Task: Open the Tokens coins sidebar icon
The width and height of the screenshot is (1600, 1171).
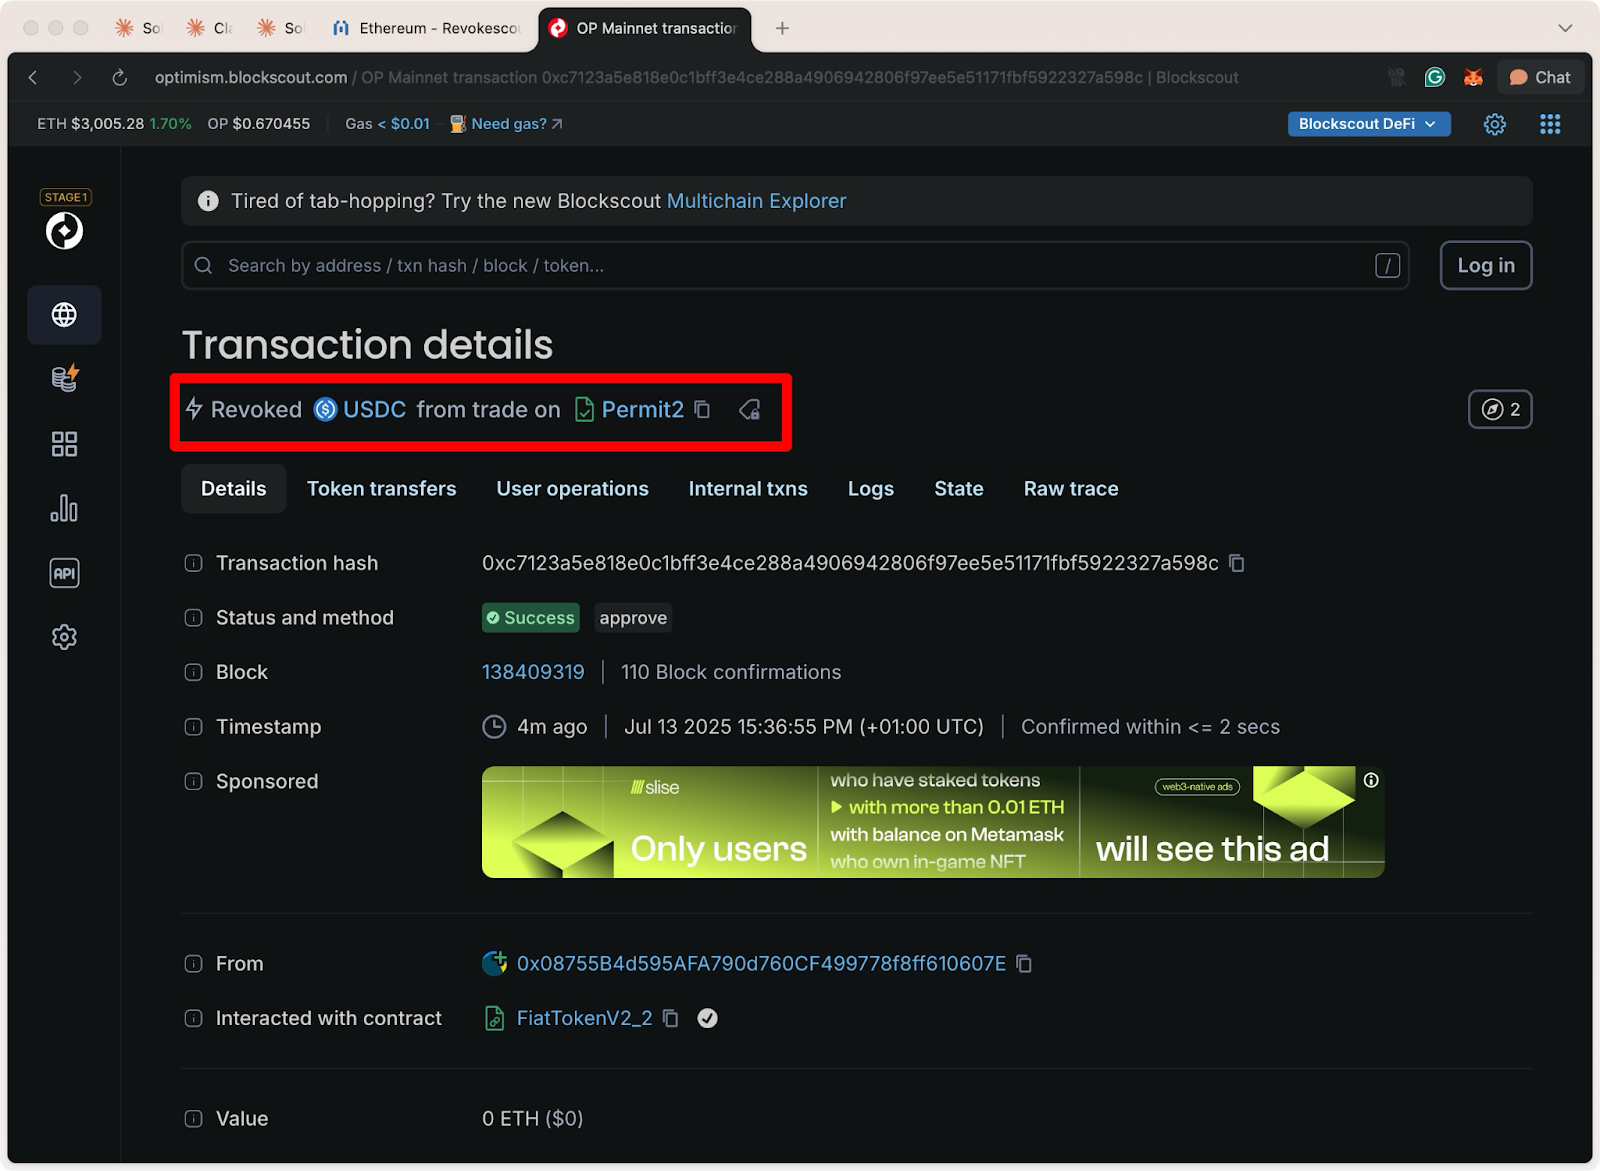Action: click(64, 378)
